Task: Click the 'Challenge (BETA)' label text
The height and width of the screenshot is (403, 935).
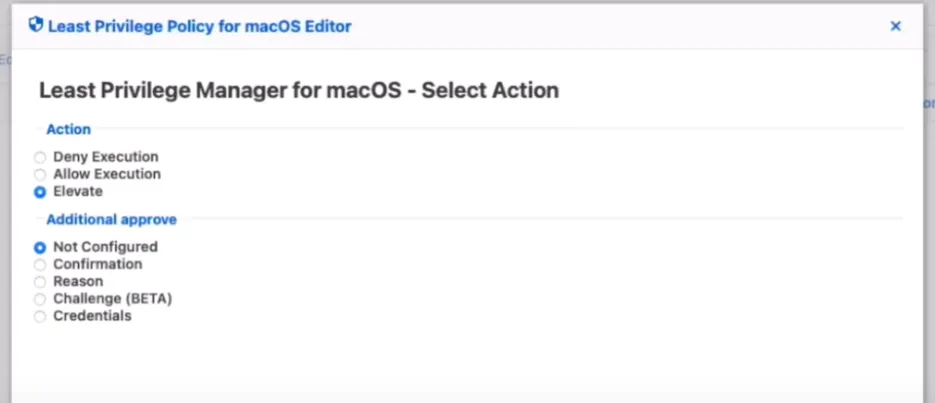Action: tap(113, 298)
